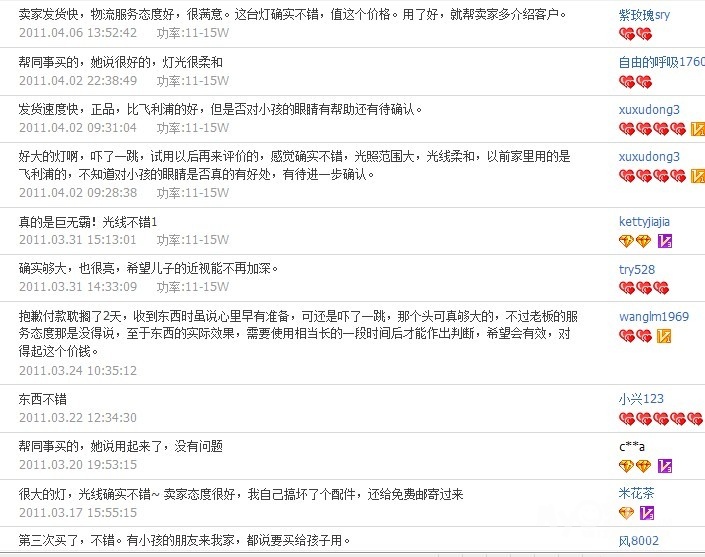Click the heart rating icons under 自由的呼吸1760

[635, 81]
